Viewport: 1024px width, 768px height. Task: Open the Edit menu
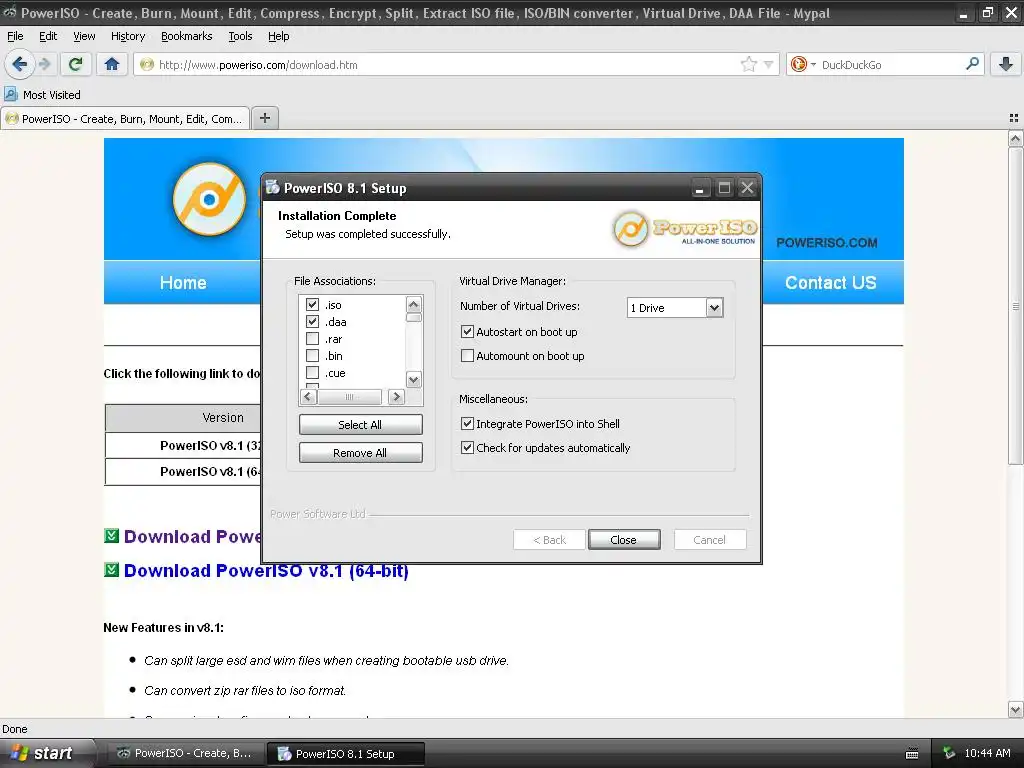click(48, 36)
